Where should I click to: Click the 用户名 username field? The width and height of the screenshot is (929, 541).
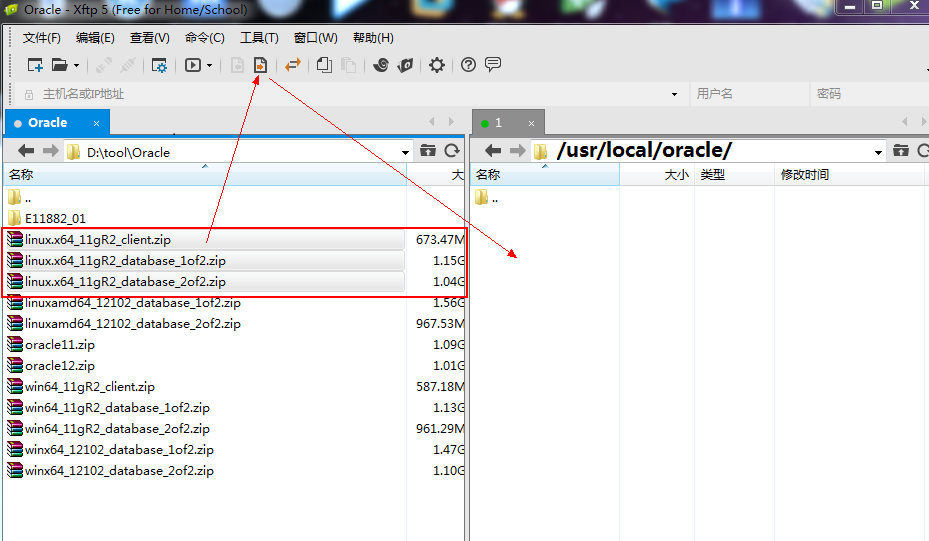point(749,94)
